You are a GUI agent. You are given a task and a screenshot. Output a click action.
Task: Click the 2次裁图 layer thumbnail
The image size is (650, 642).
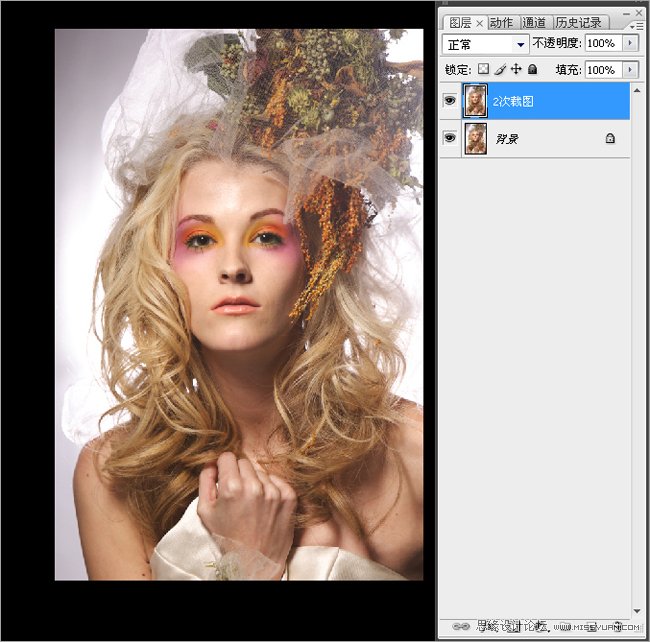click(475, 101)
